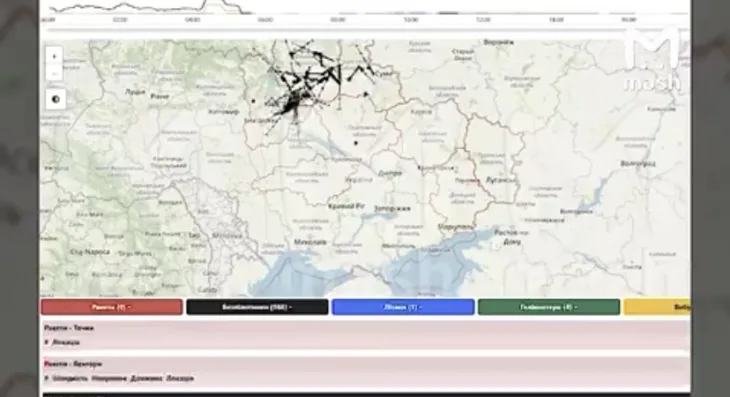Sort Ракети - Точки table by Локація
The image size is (730, 397).
click(66, 342)
